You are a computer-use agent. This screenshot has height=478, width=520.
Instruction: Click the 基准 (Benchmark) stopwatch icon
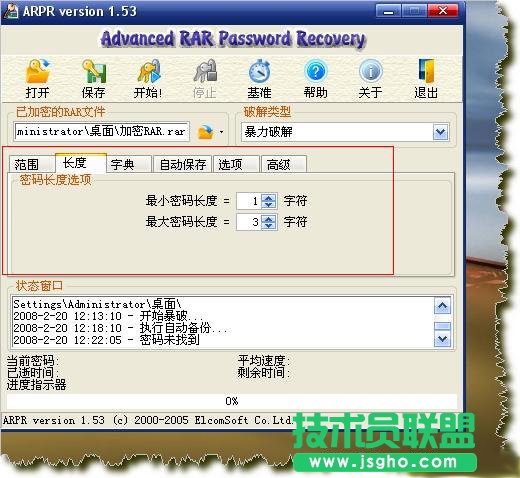click(x=260, y=71)
